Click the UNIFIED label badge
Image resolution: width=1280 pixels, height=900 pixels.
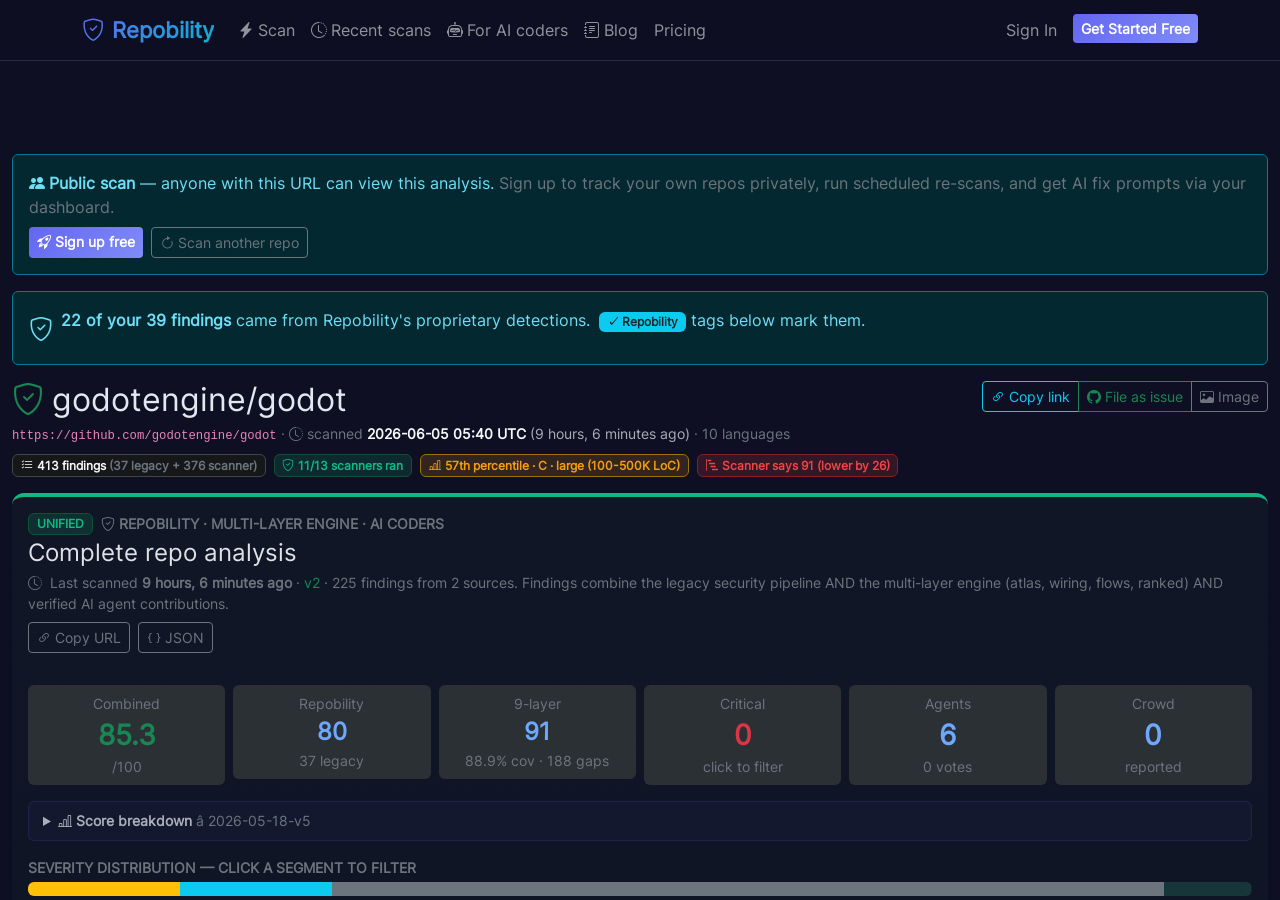click(60, 524)
